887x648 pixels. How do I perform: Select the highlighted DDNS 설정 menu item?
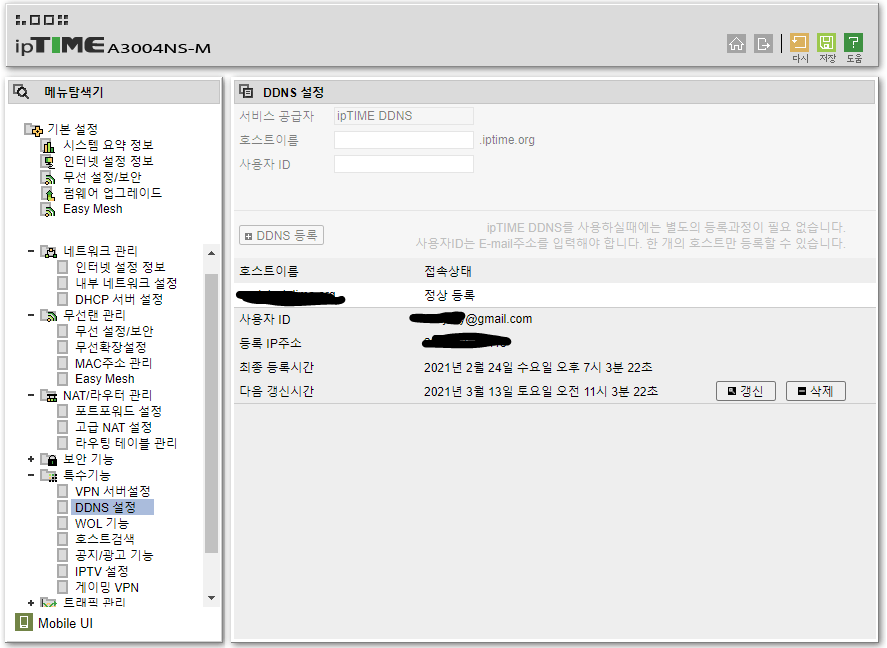(112, 507)
